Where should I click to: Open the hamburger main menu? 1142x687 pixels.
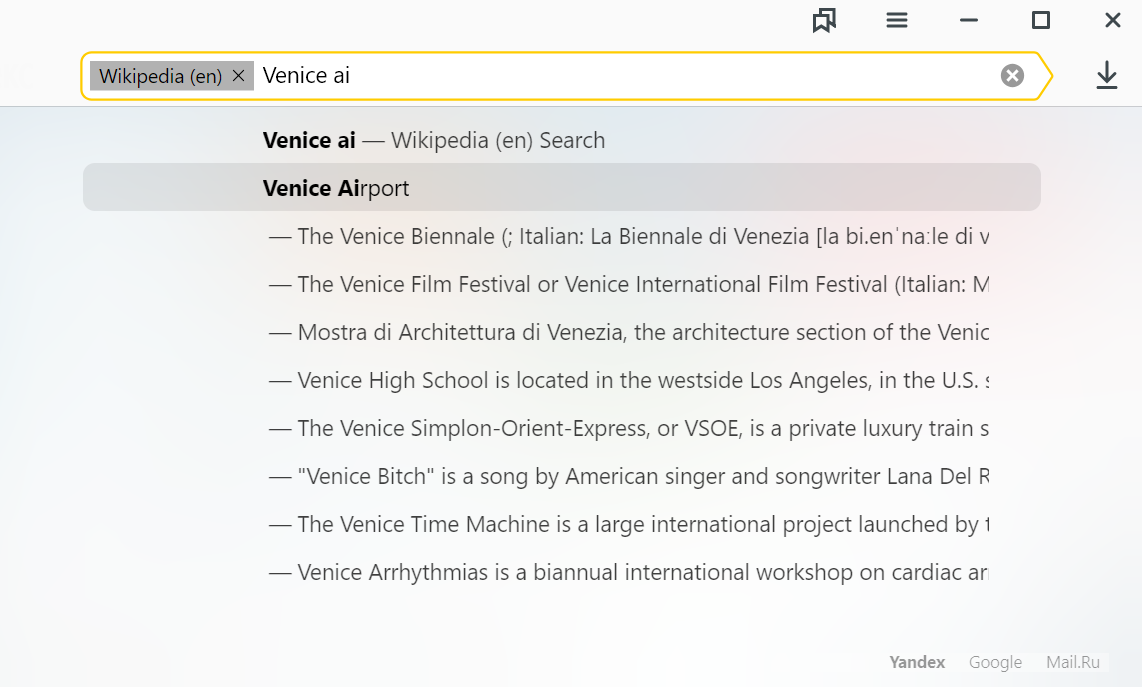[897, 20]
